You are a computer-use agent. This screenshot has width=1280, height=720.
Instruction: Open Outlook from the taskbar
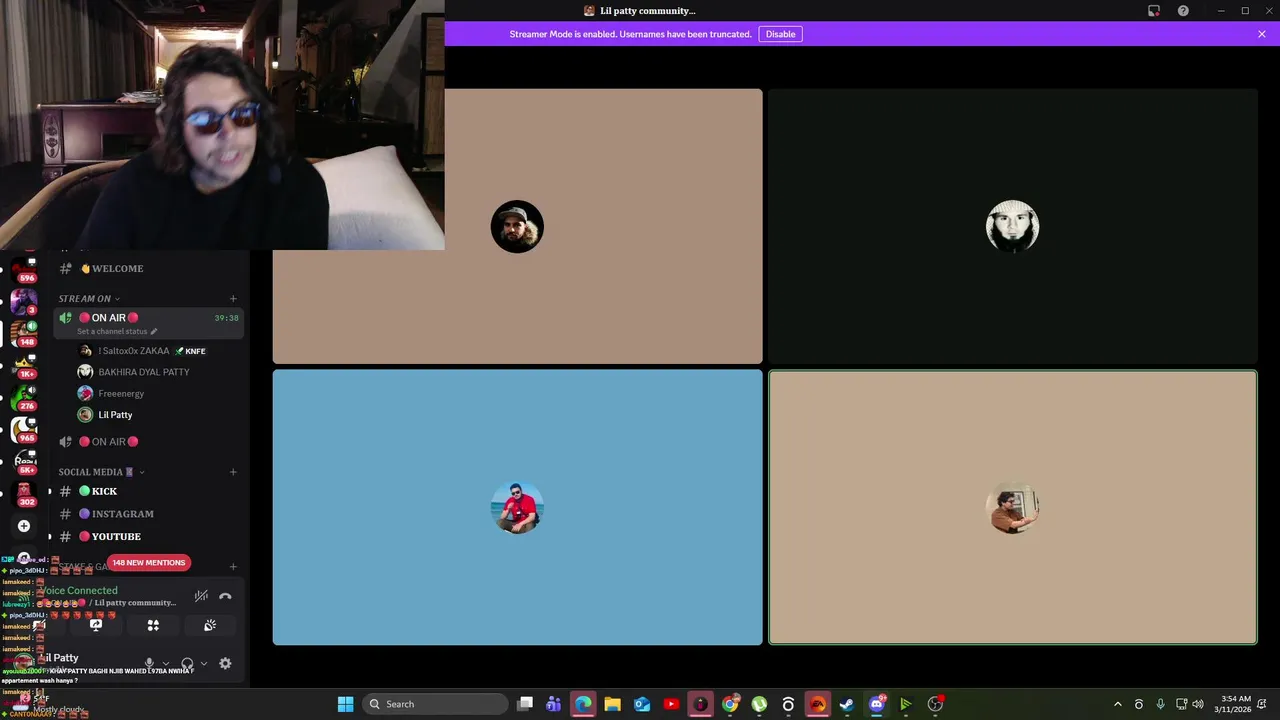(x=642, y=704)
